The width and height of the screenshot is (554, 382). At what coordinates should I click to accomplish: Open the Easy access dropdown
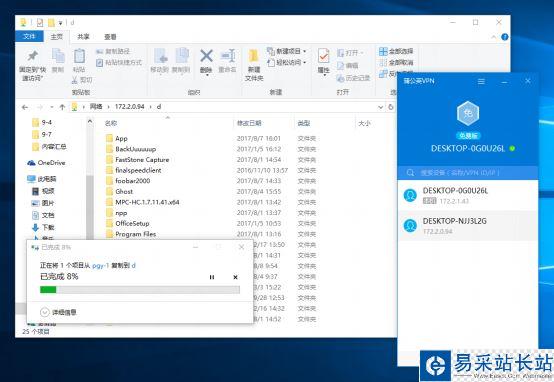coord(287,63)
